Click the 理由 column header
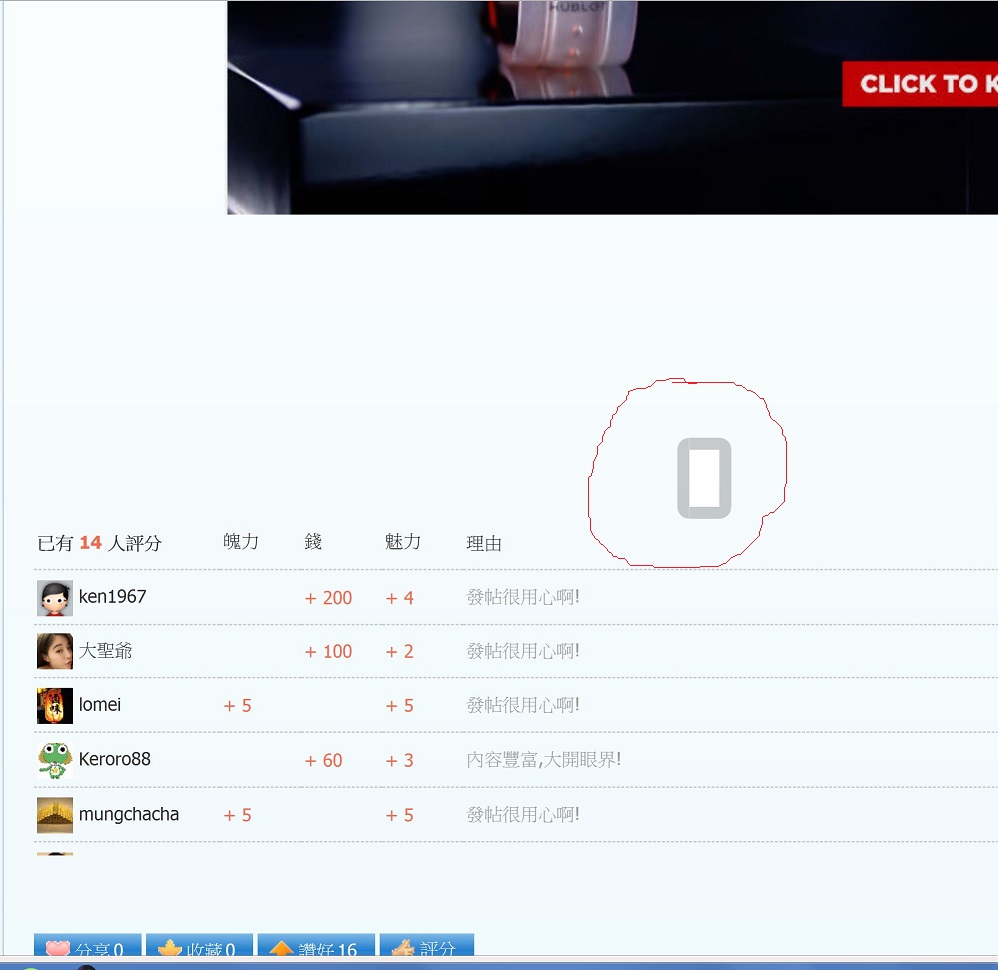The height and width of the screenshot is (970, 998). [x=484, y=544]
